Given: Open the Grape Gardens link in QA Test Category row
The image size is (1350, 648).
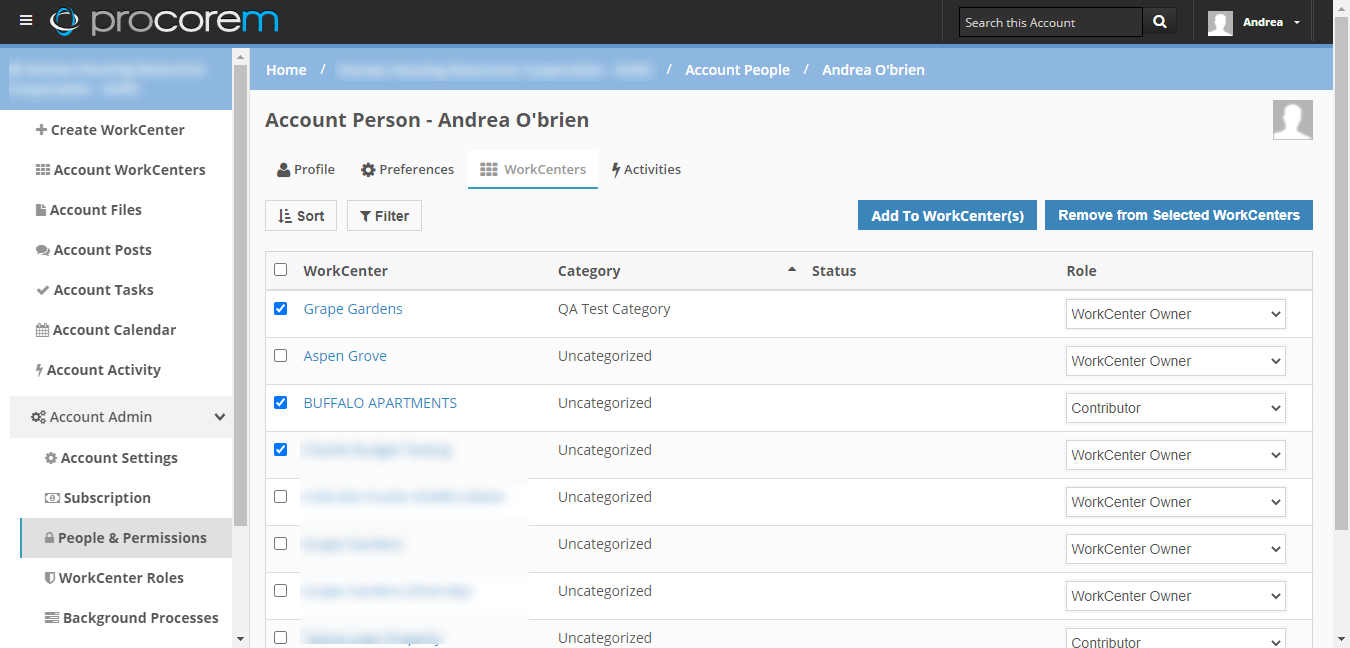Looking at the screenshot, I should coord(353,309).
